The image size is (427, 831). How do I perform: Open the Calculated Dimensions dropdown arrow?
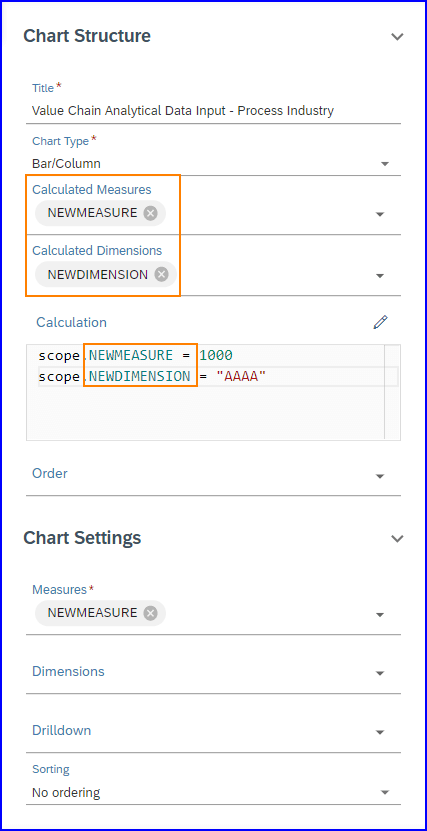(380, 276)
